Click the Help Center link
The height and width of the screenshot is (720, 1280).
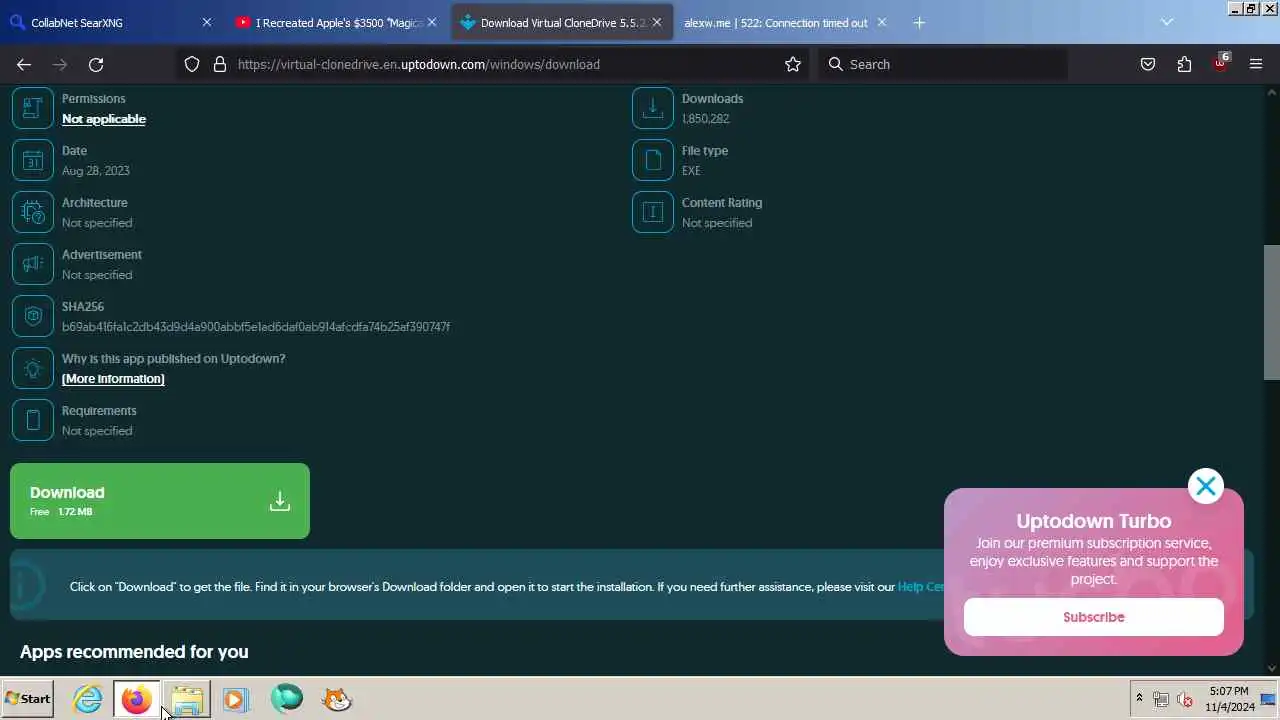921,587
